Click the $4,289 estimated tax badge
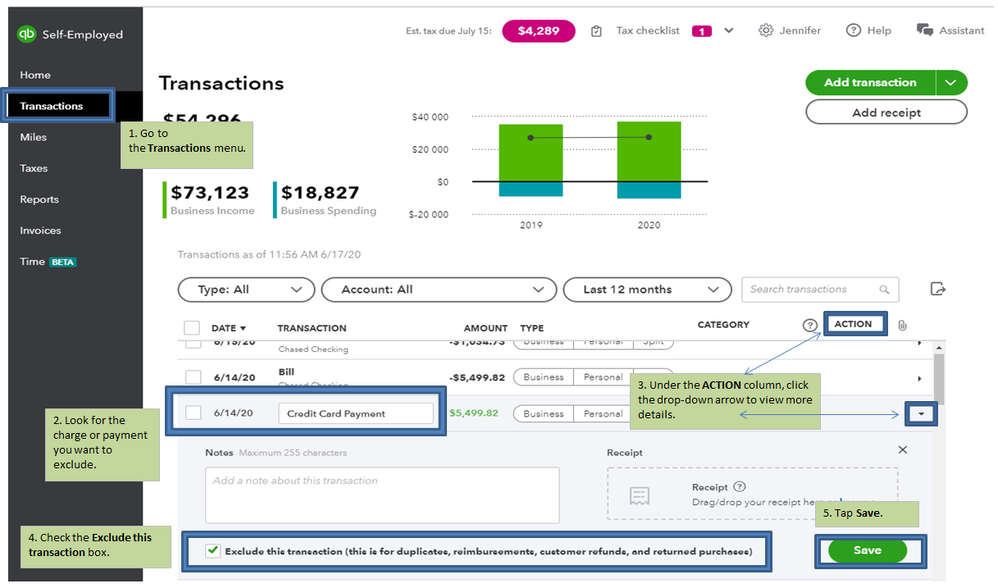This screenshot has height=584, width=998. (x=538, y=31)
